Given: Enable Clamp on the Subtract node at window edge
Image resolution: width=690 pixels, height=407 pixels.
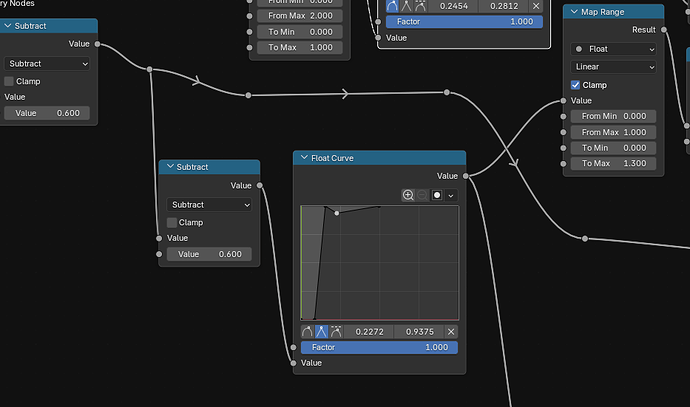Looking at the screenshot, I should (9, 81).
